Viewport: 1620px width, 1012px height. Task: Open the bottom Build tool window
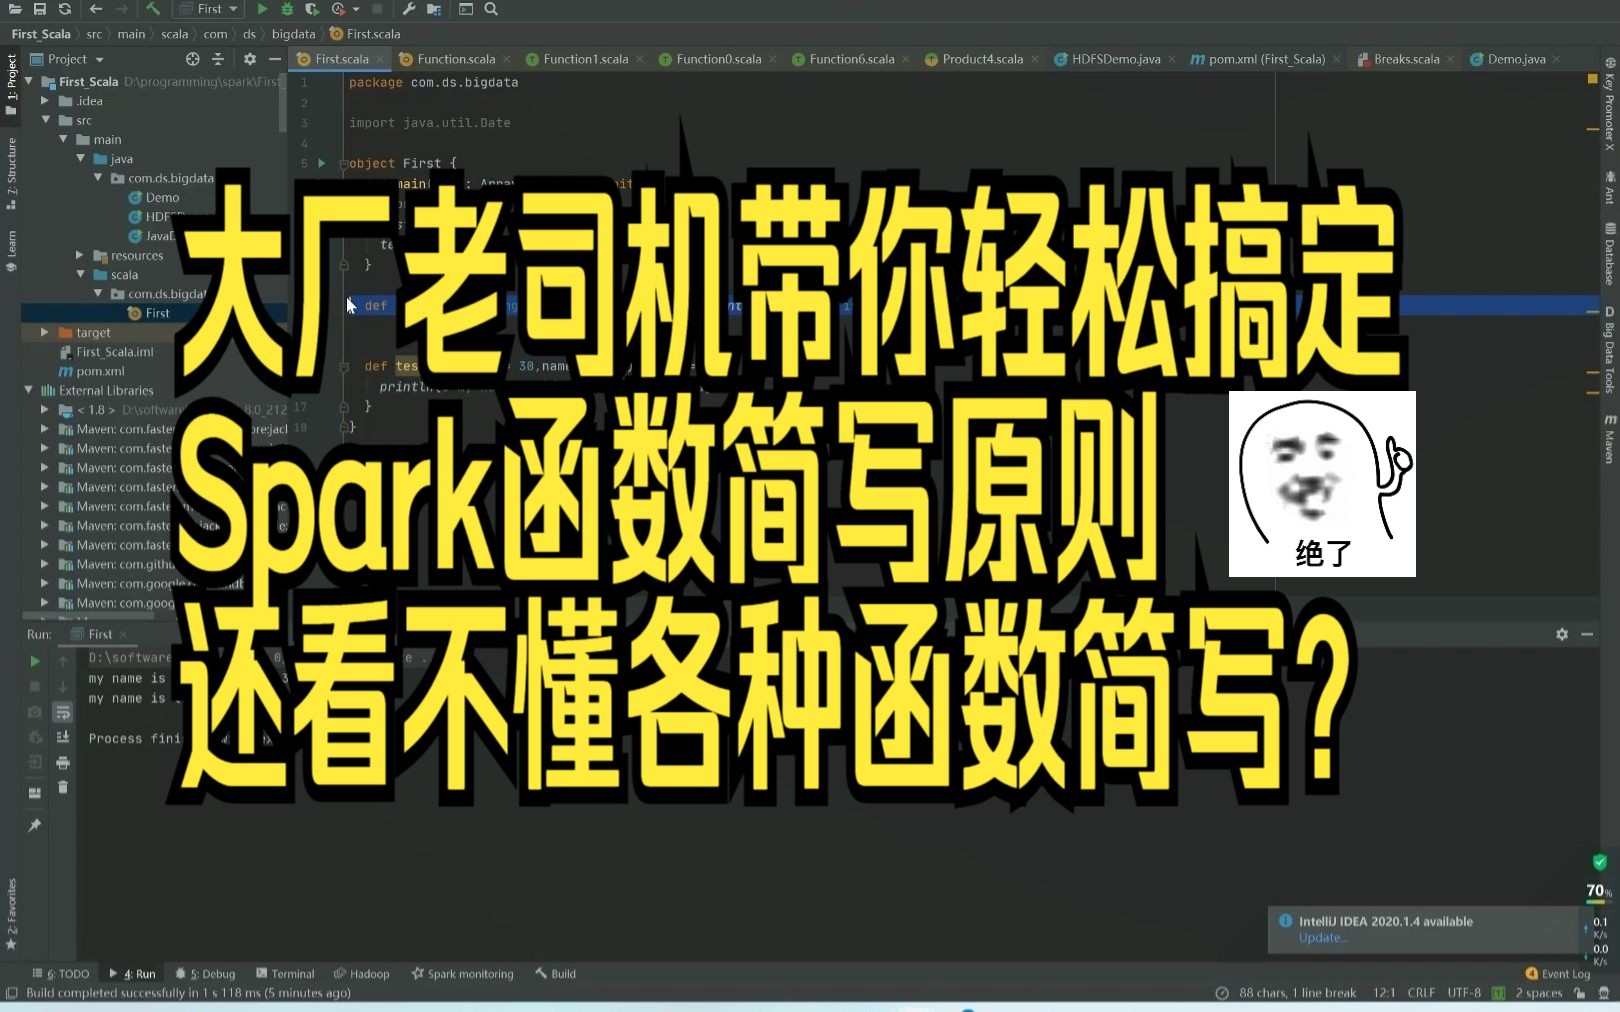tap(556, 974)
